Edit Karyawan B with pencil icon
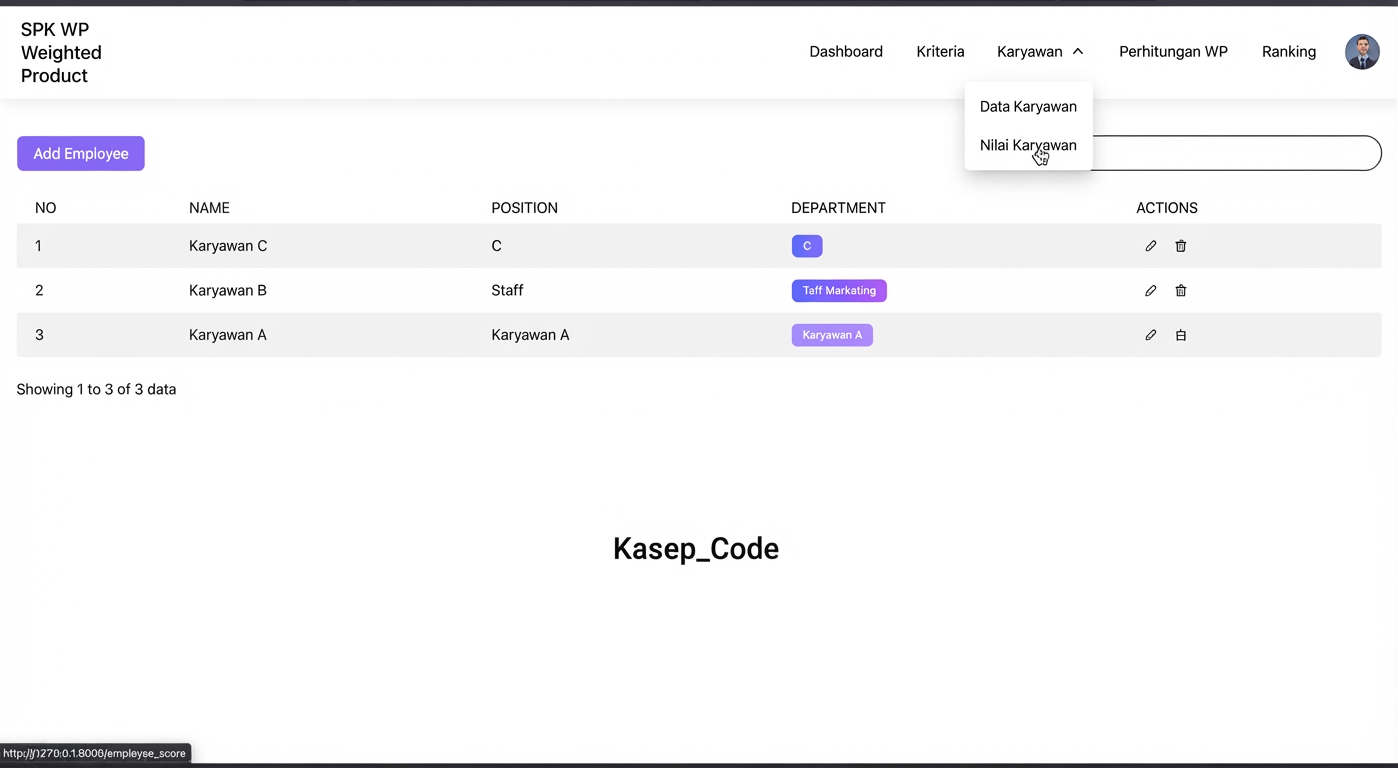Viewport: 1398px width, 768px height. [1150, 291]
